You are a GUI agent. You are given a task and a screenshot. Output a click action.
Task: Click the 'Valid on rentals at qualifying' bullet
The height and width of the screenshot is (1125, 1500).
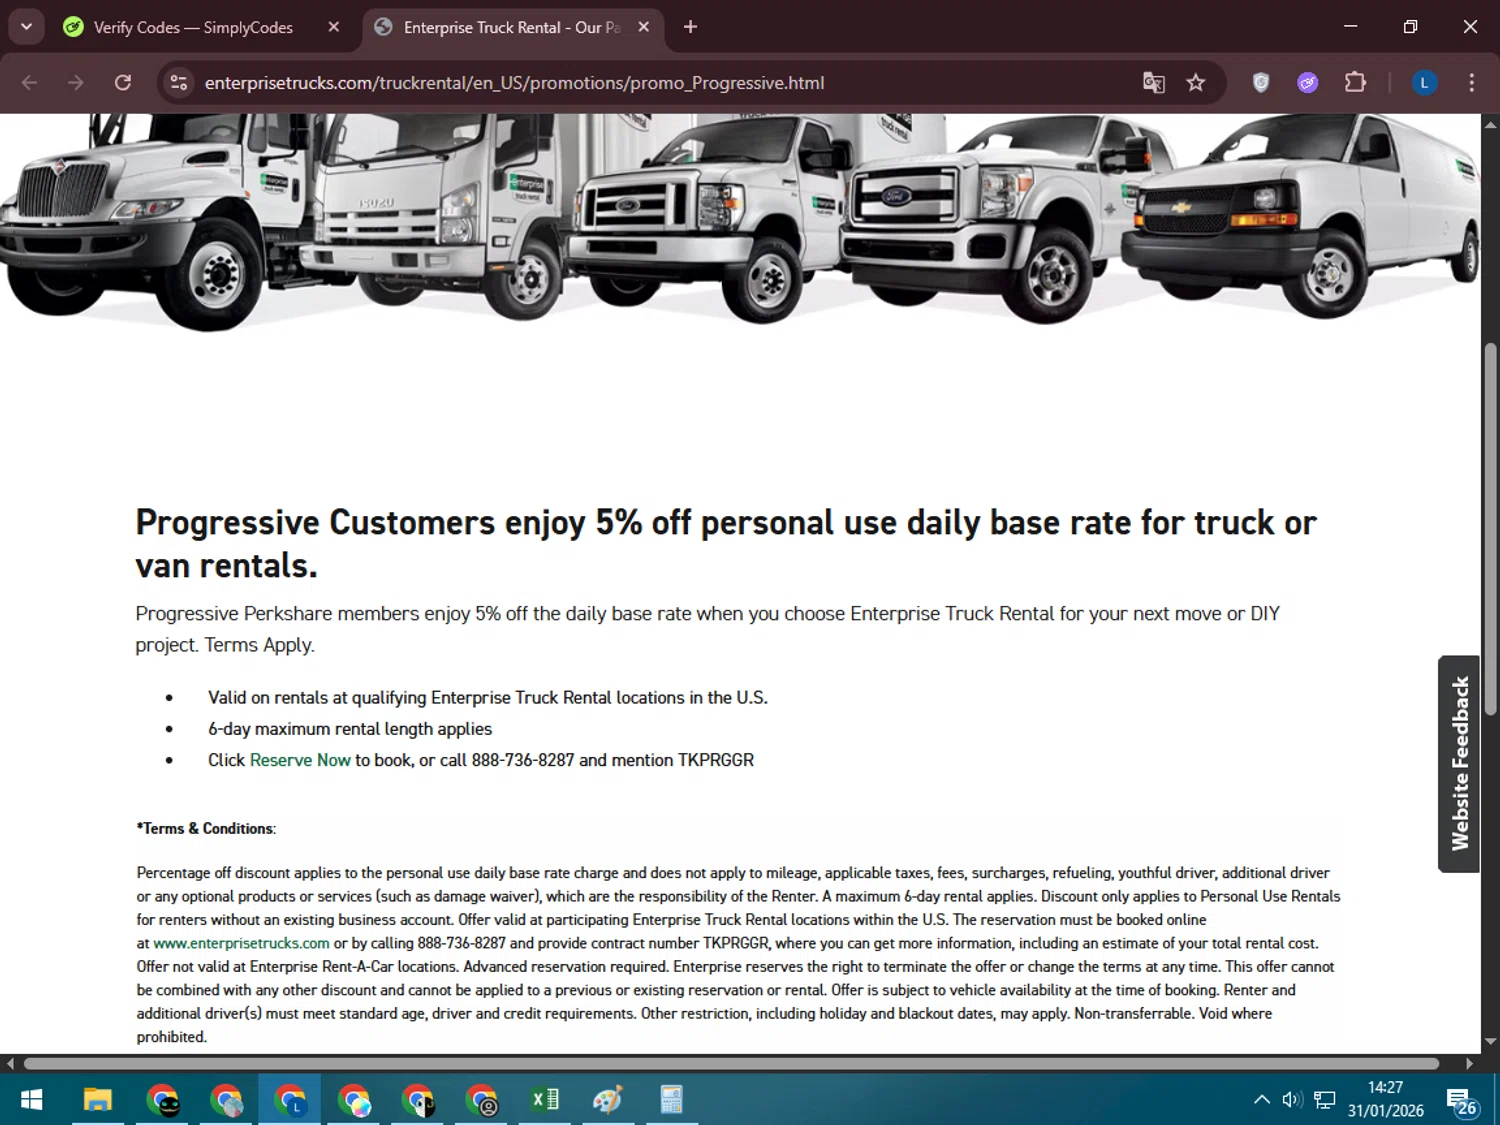[x=488, y=698]
